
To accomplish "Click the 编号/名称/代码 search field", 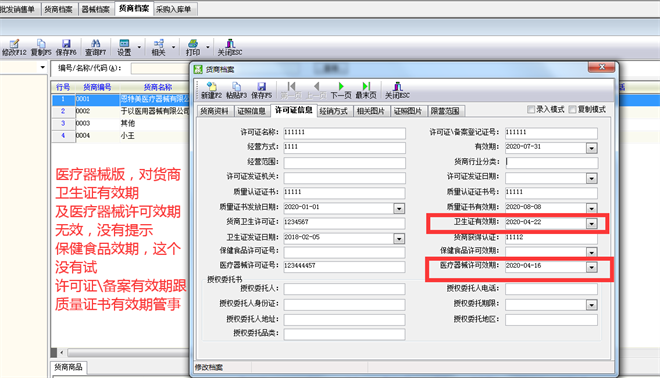I will [x=160, y=68].
